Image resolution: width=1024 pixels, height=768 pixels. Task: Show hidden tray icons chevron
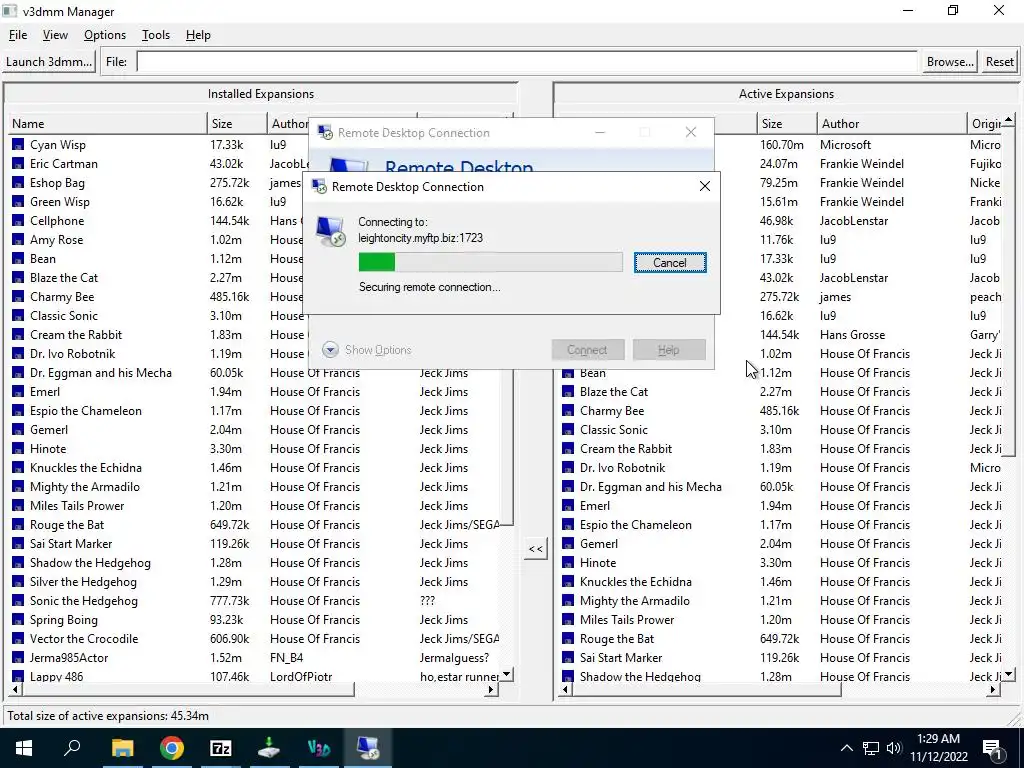point(846,748)
